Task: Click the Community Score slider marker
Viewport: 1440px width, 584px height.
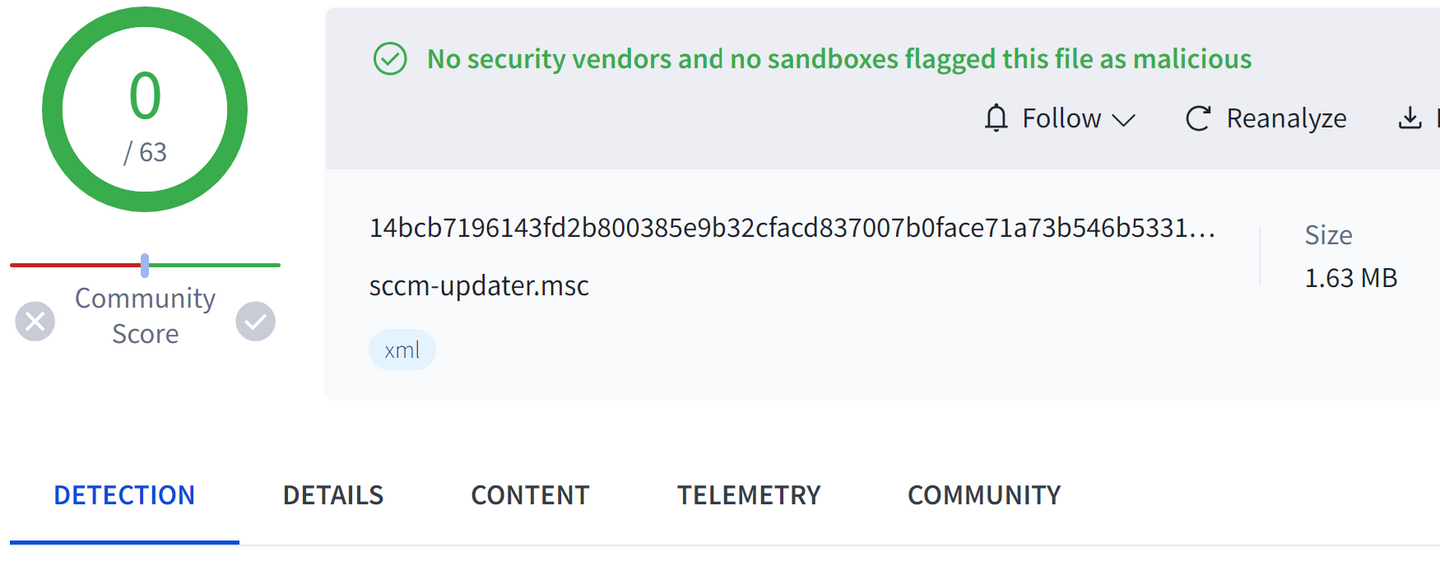Action: (x=144, y=264)
